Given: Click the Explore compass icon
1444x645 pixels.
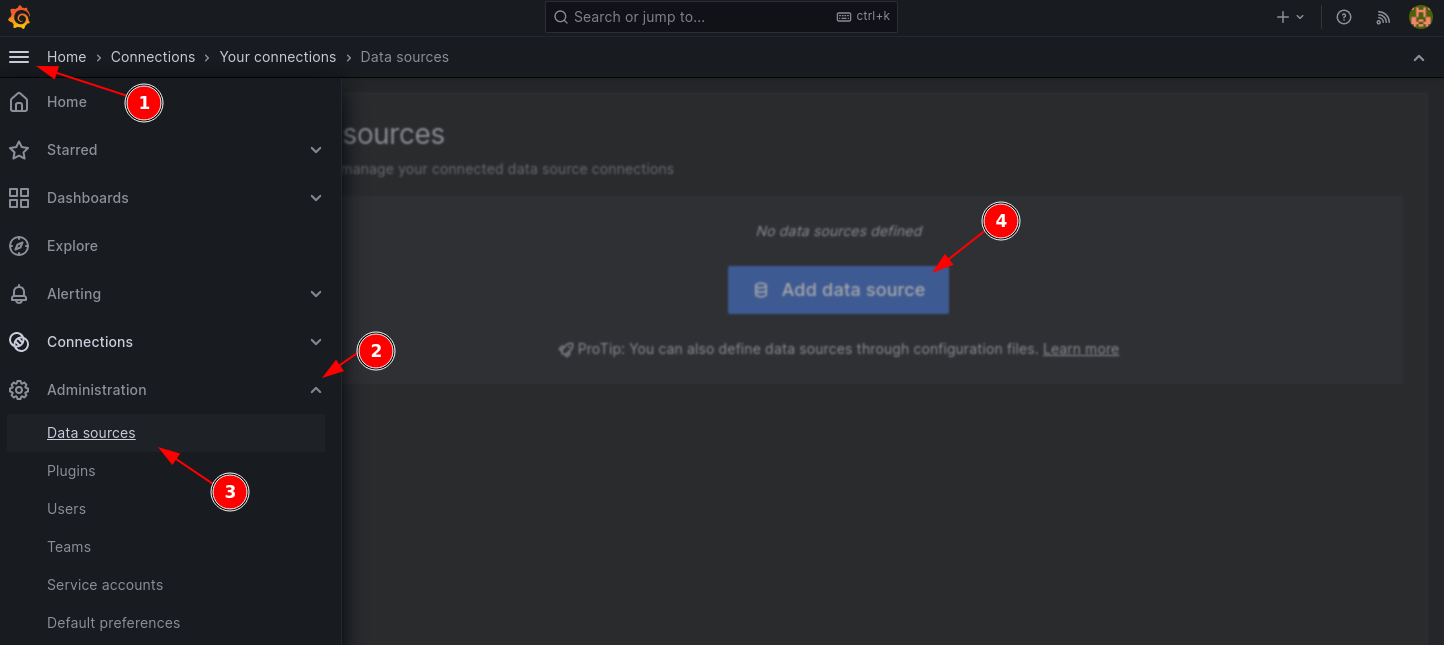Looking at the screenshot, I should point(19,246).
